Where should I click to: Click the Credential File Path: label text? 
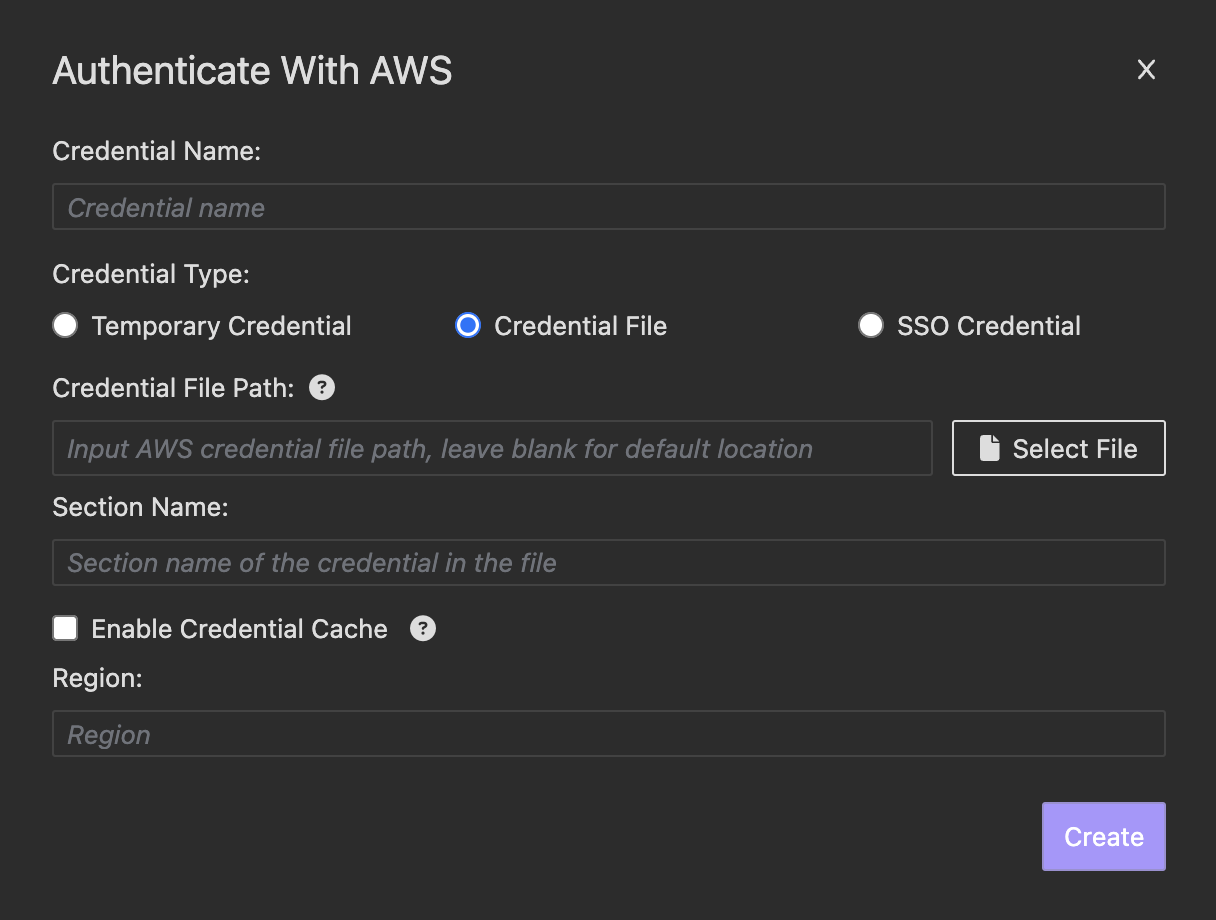(174, 389)
